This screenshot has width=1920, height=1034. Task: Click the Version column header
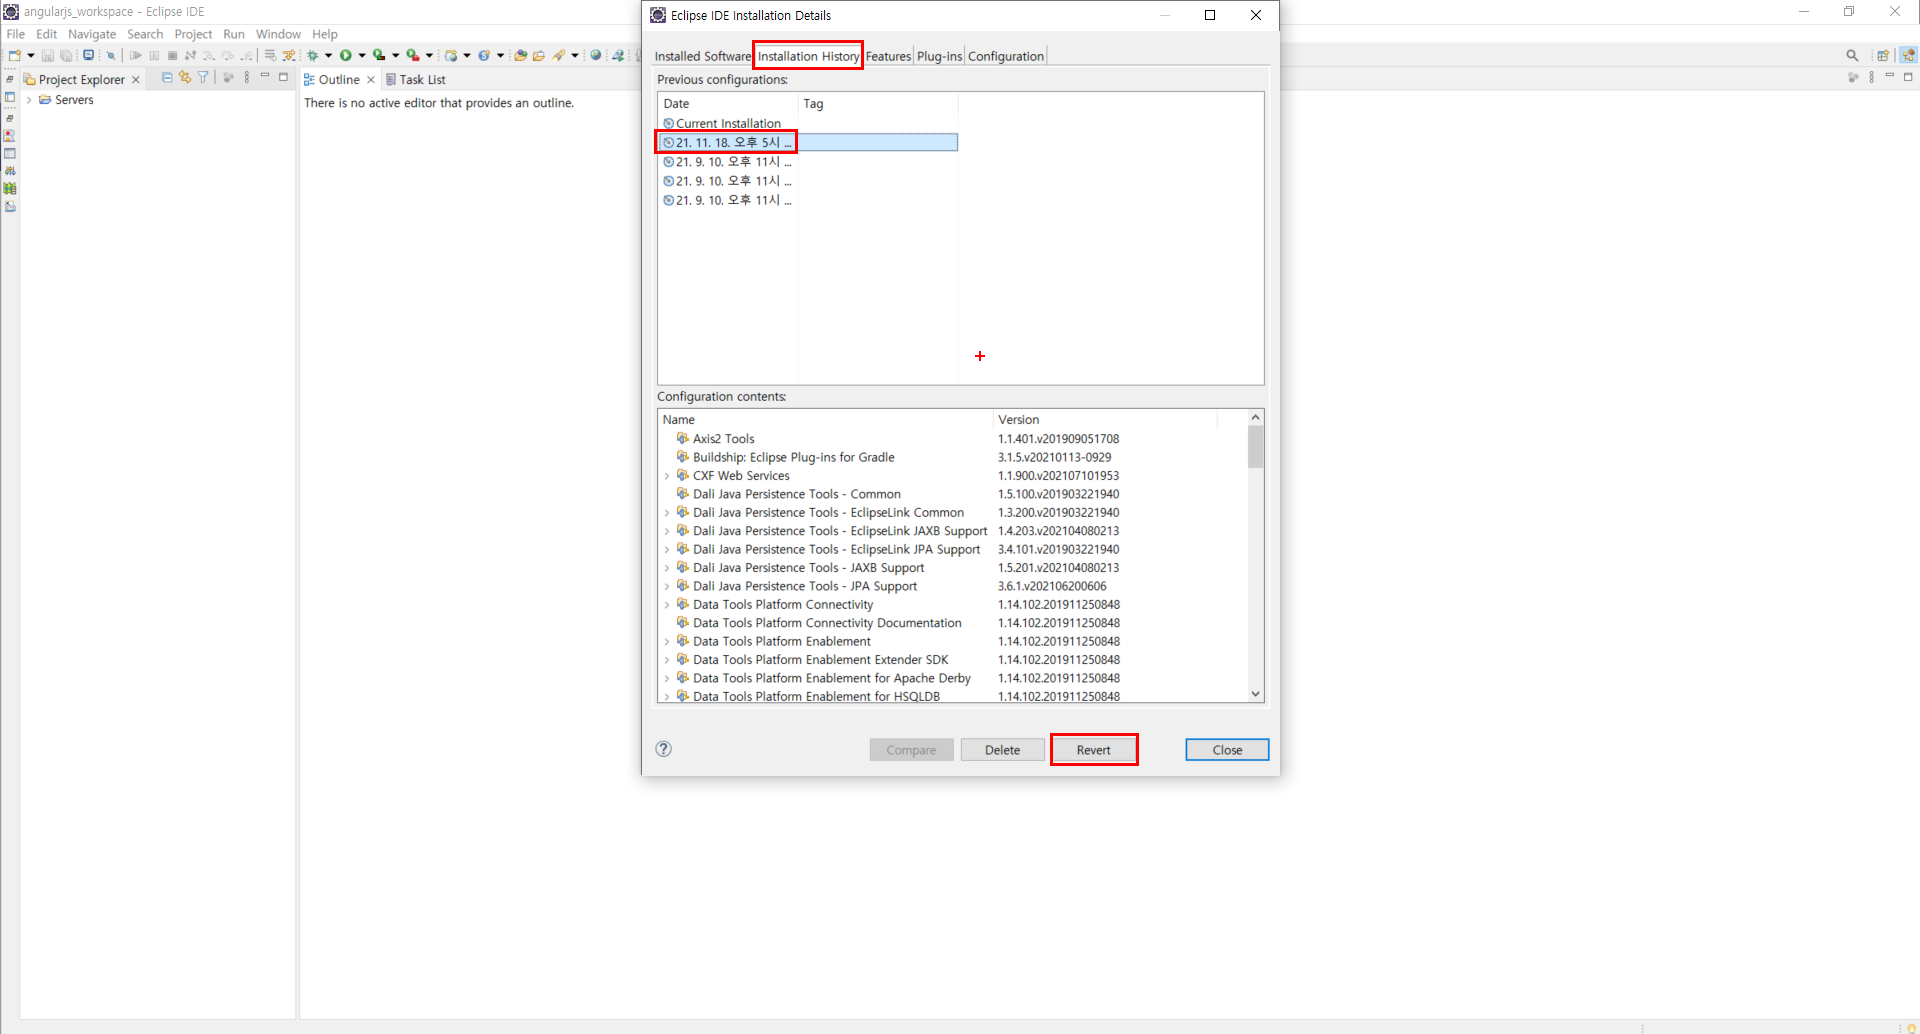click(x=1105, y=420)
